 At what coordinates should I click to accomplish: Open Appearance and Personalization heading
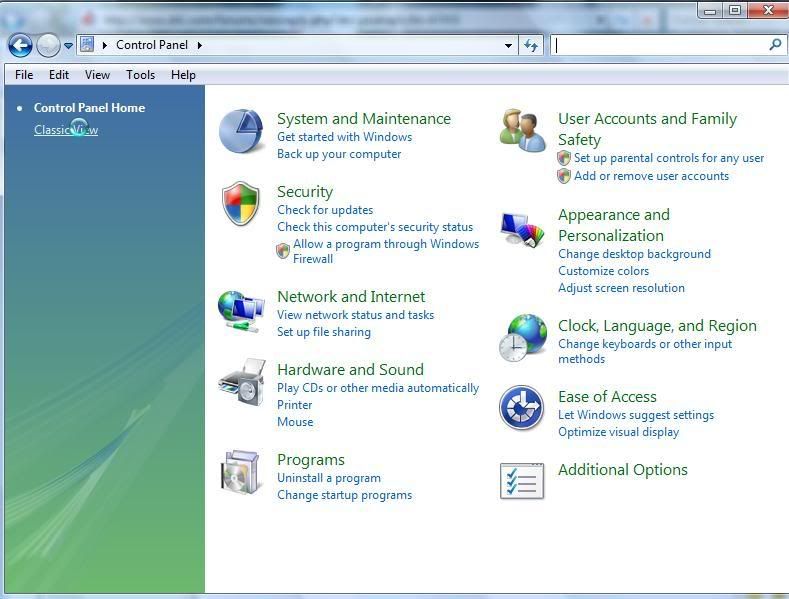614,226
